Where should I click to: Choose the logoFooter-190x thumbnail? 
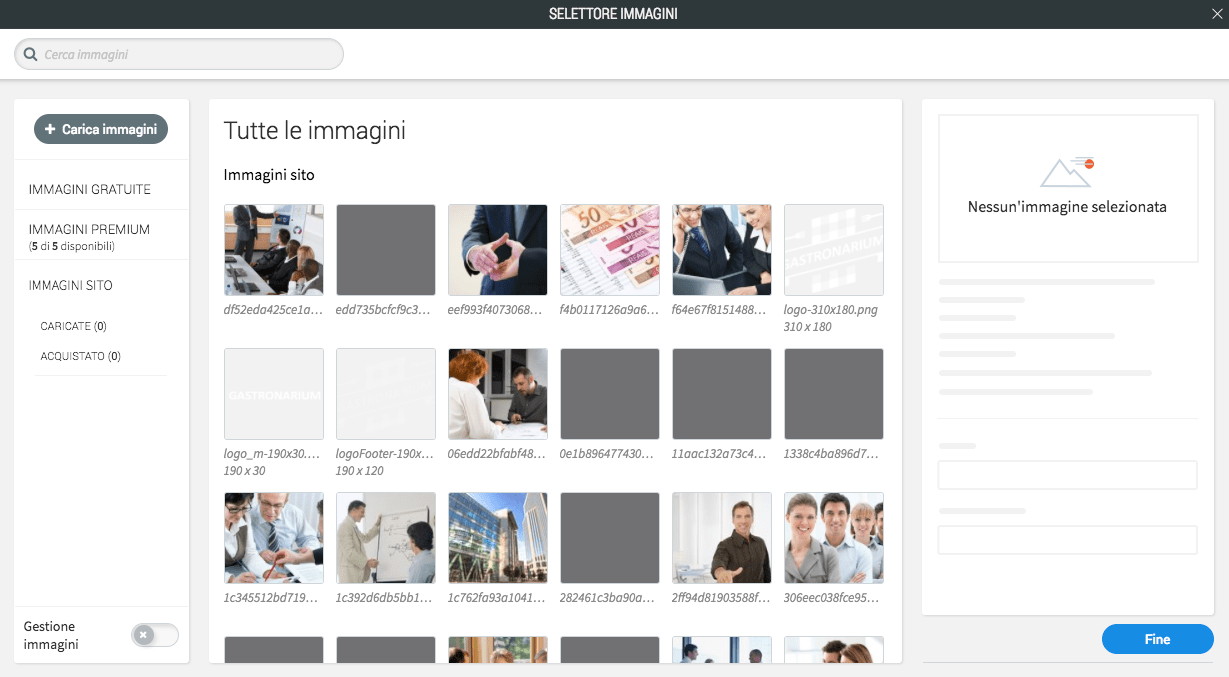point(386,394)
